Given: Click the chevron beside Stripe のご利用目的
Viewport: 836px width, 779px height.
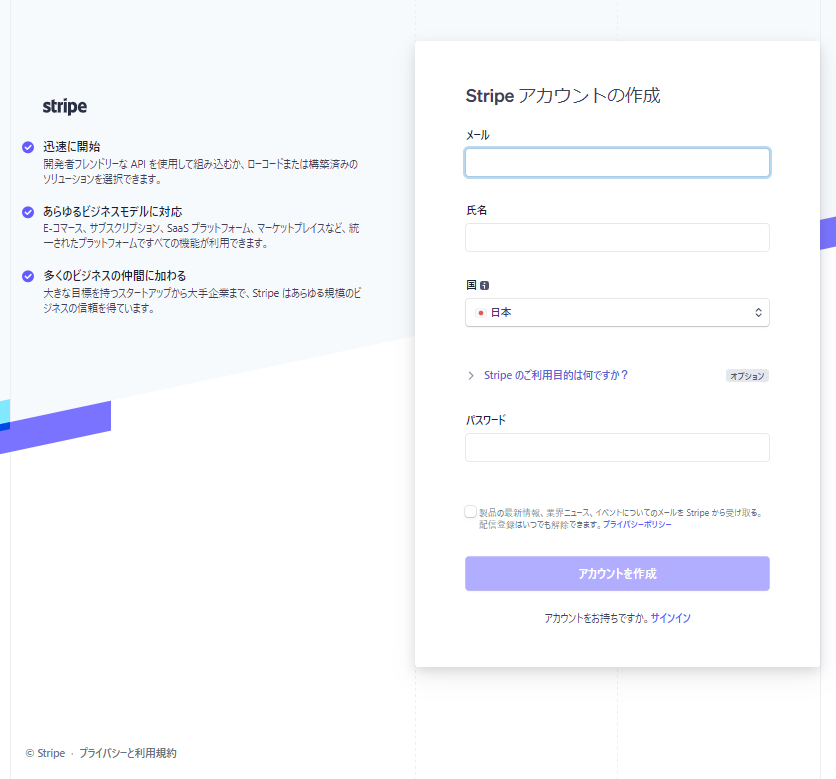Looking at the screenshot, I should (x=471, y=376).
